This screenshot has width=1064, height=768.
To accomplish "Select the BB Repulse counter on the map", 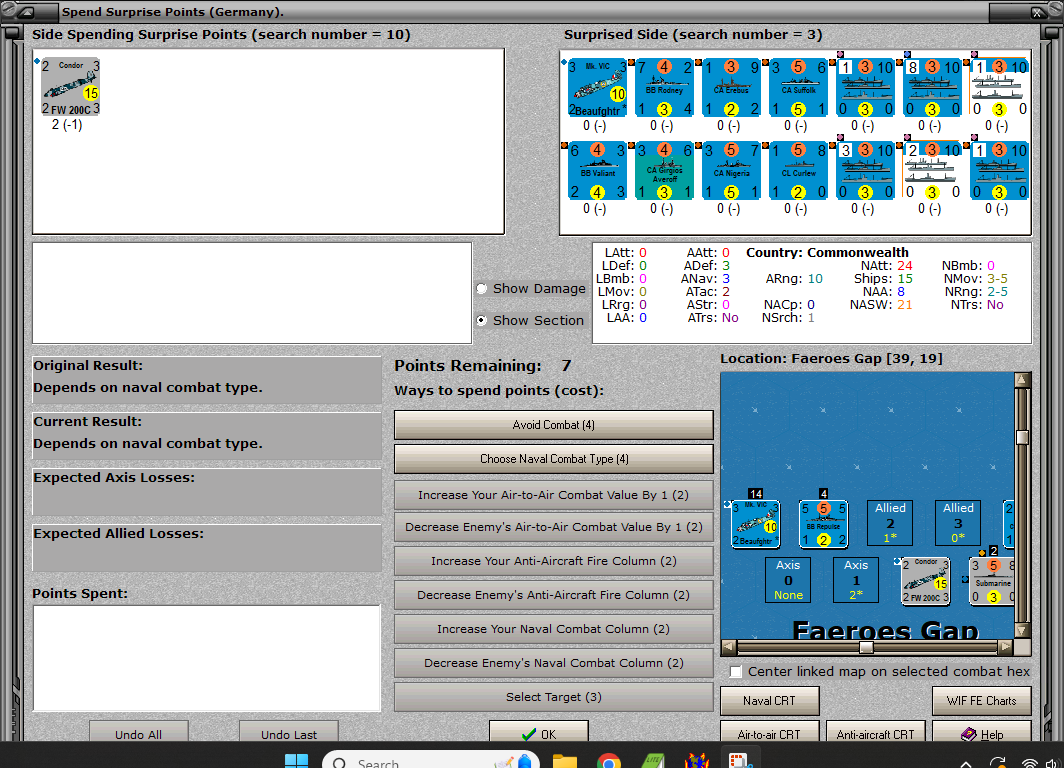I will 823,524.
